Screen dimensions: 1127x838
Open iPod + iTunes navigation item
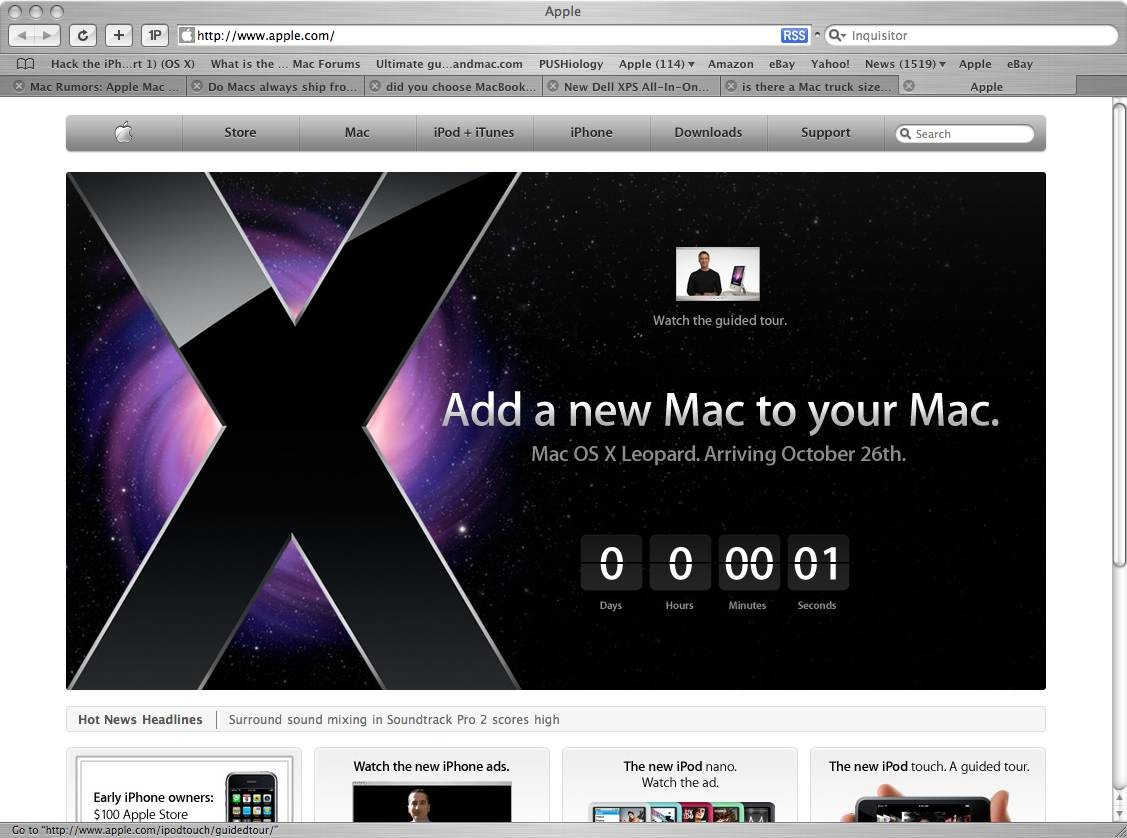tap(474, 132)
